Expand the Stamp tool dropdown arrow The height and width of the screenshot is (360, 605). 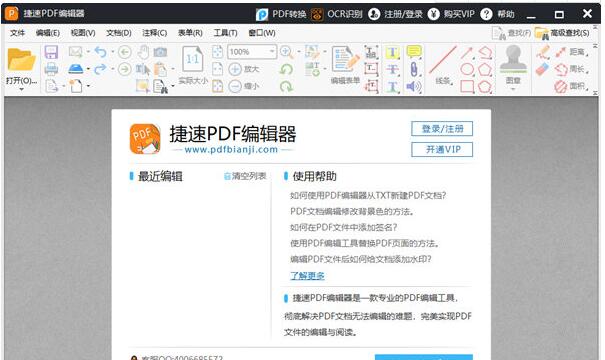[513, 90]
